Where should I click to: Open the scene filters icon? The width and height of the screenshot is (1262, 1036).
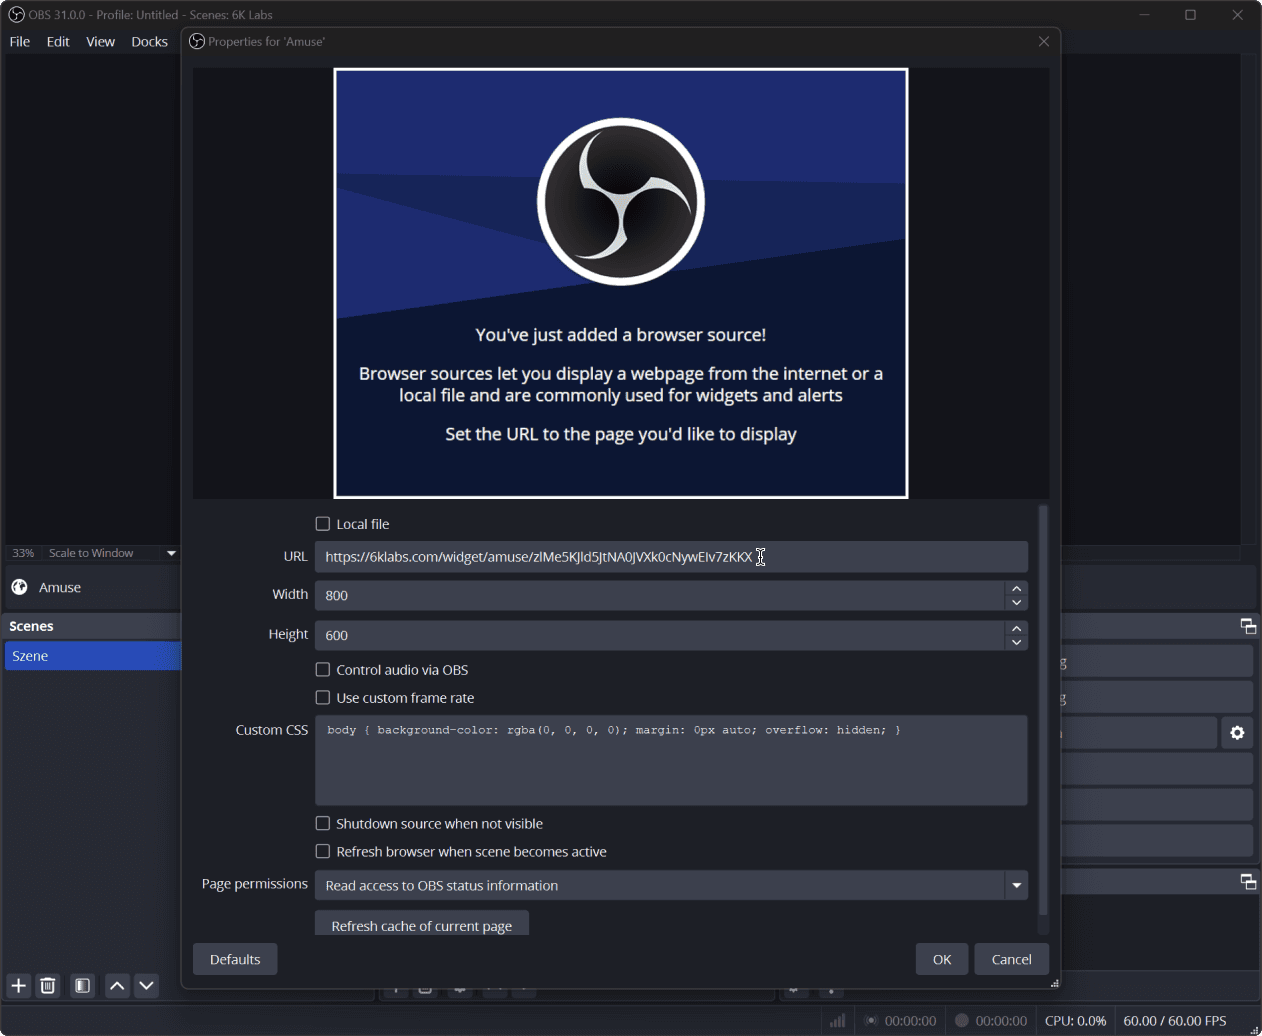point(83,986)
